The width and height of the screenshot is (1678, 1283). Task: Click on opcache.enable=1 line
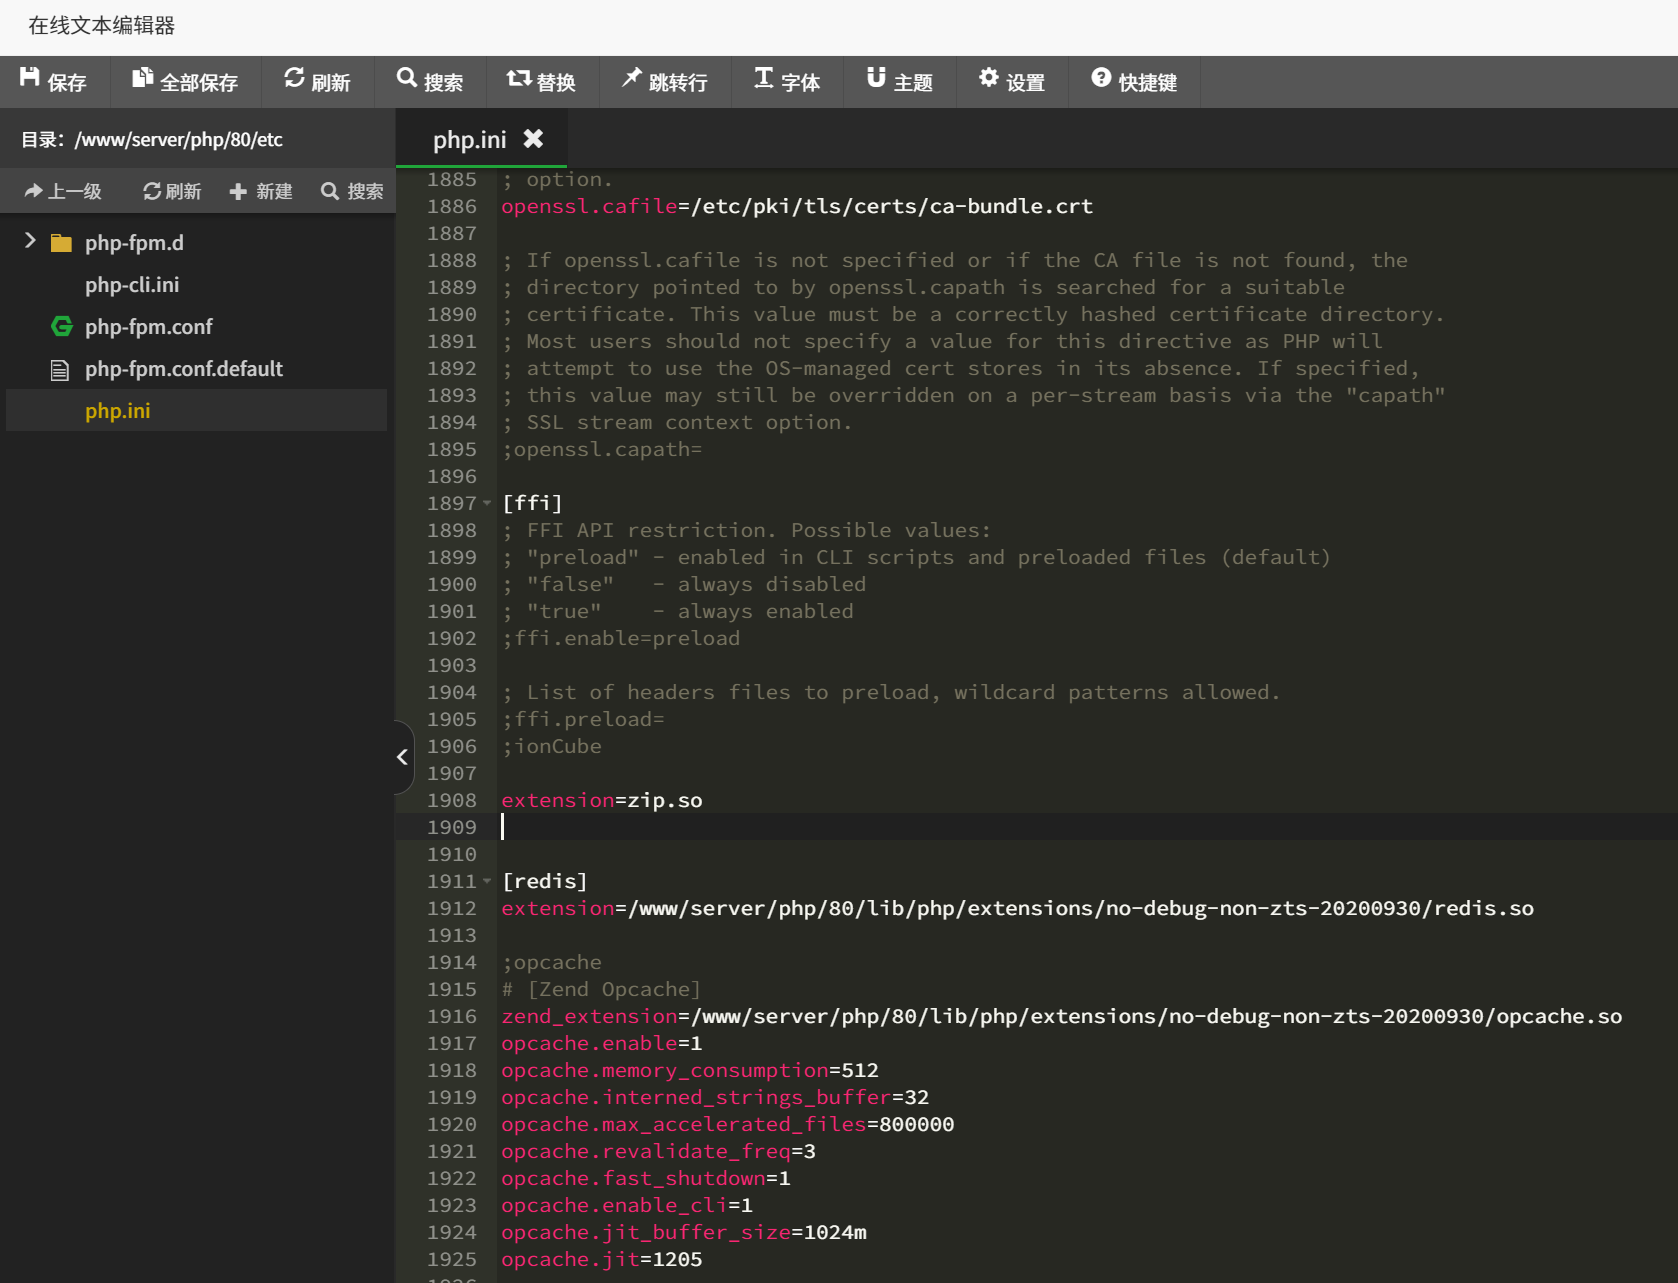602,1043
